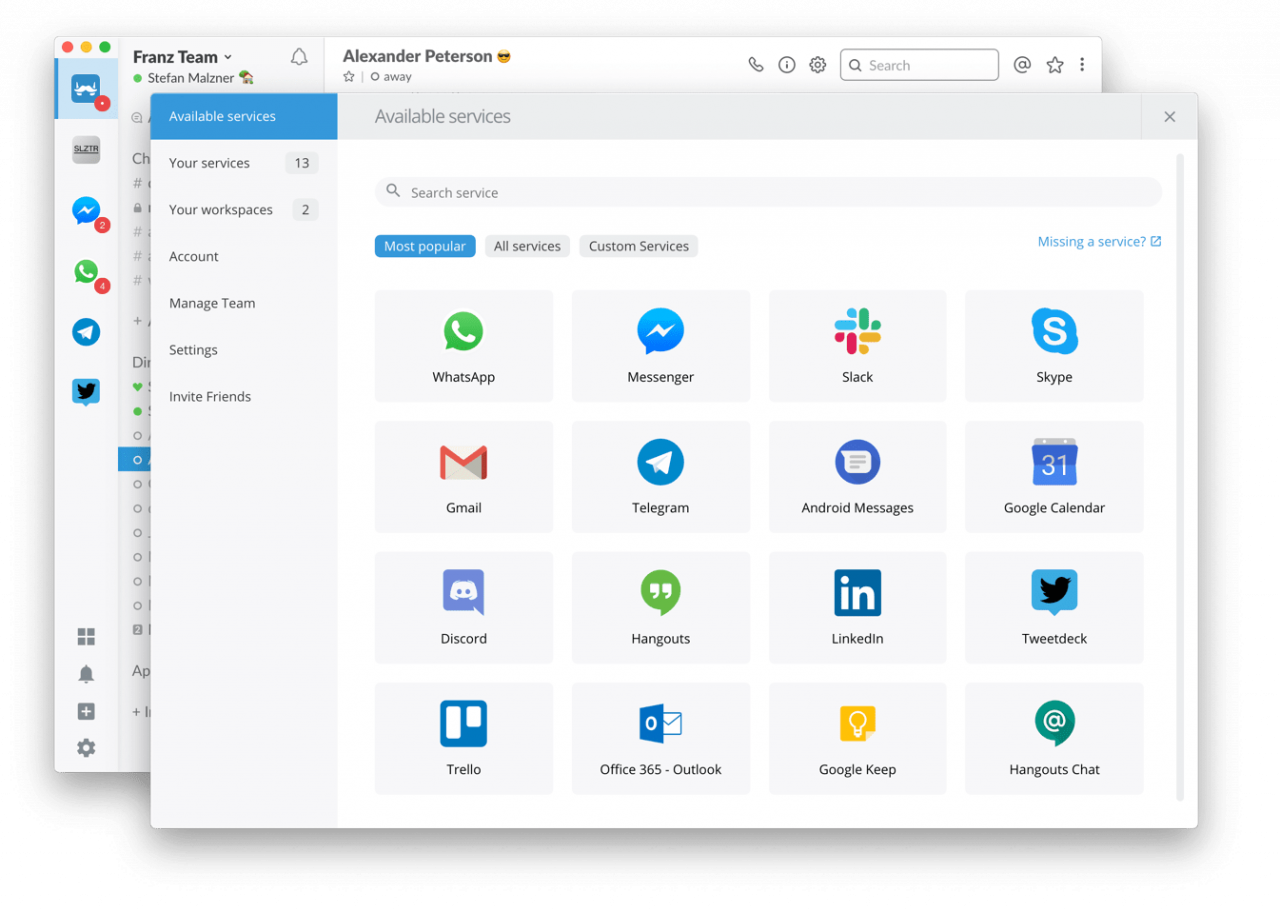Click the Search service field
The image size is (1280, 912).
pos(768,192)
